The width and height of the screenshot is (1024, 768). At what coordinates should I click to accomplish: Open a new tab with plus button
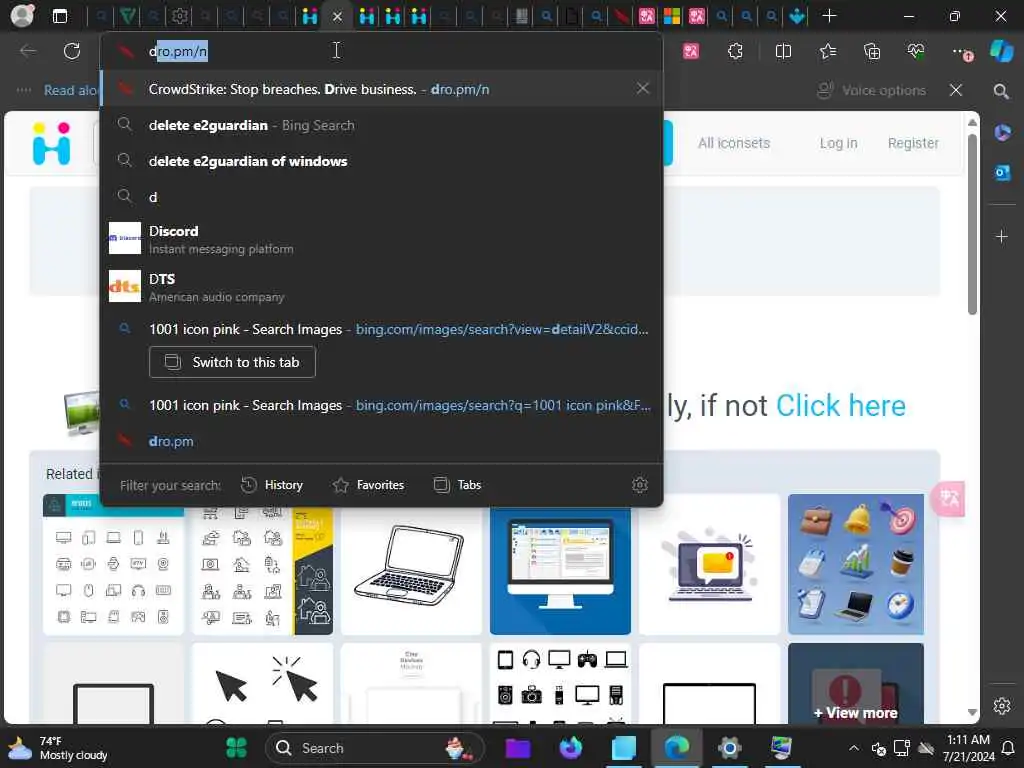[829, 16]
